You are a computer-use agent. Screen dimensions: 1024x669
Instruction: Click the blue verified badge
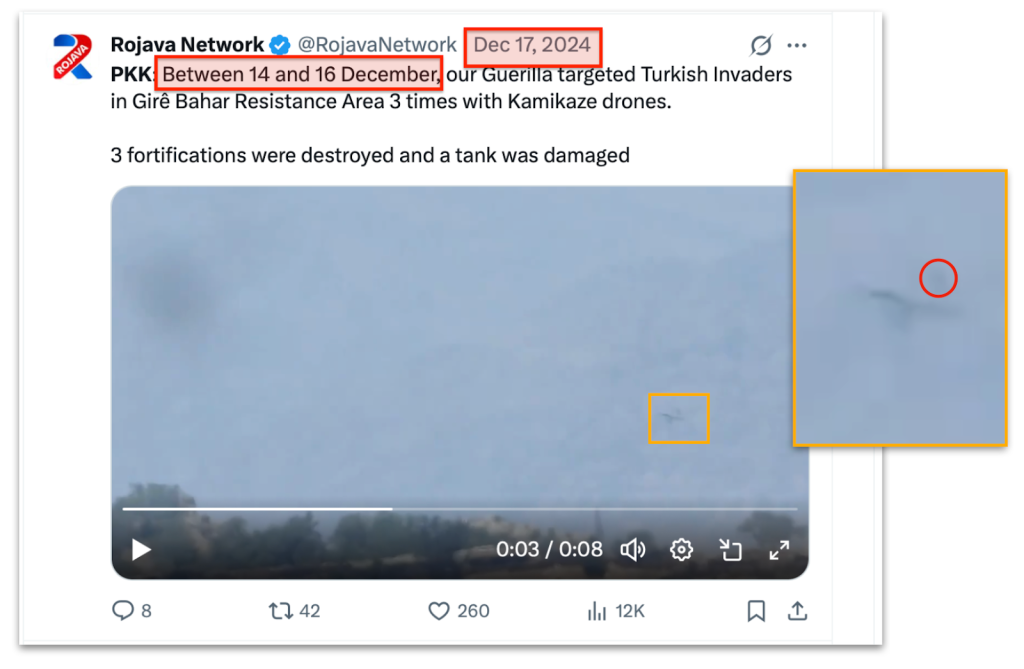[x=281, y=45]
